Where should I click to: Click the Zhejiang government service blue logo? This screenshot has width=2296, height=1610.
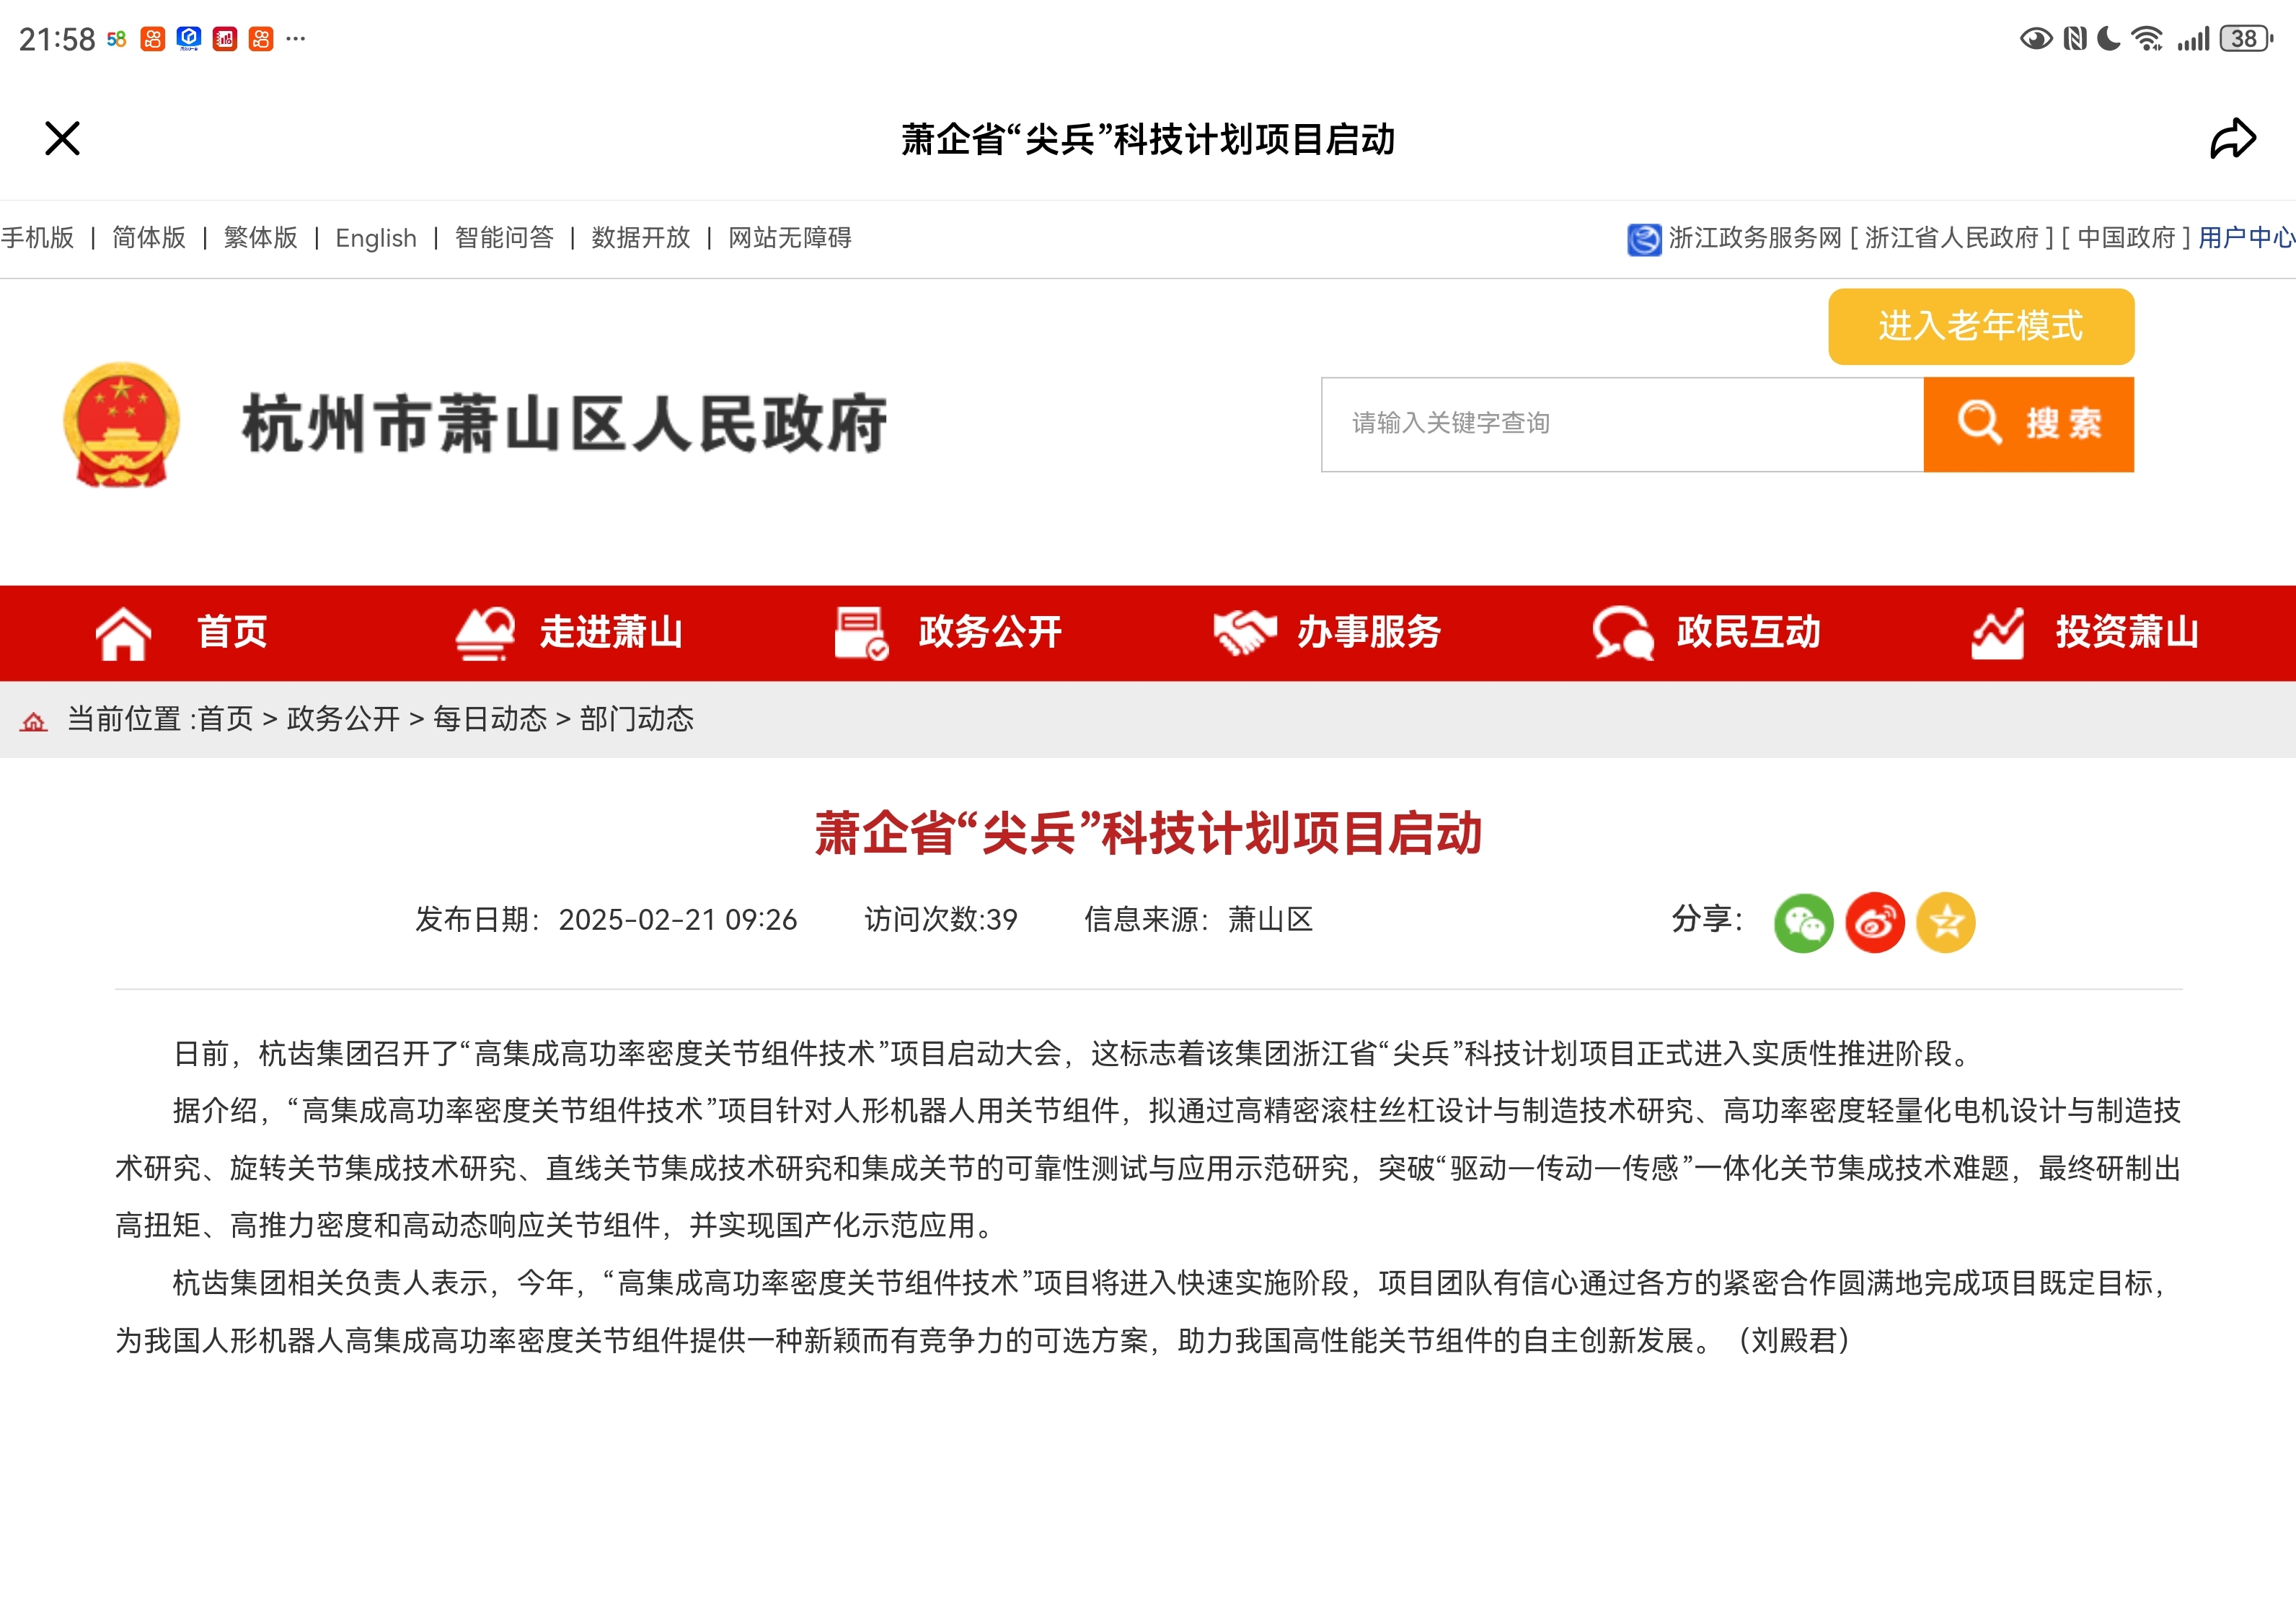tap(1643, 239)
